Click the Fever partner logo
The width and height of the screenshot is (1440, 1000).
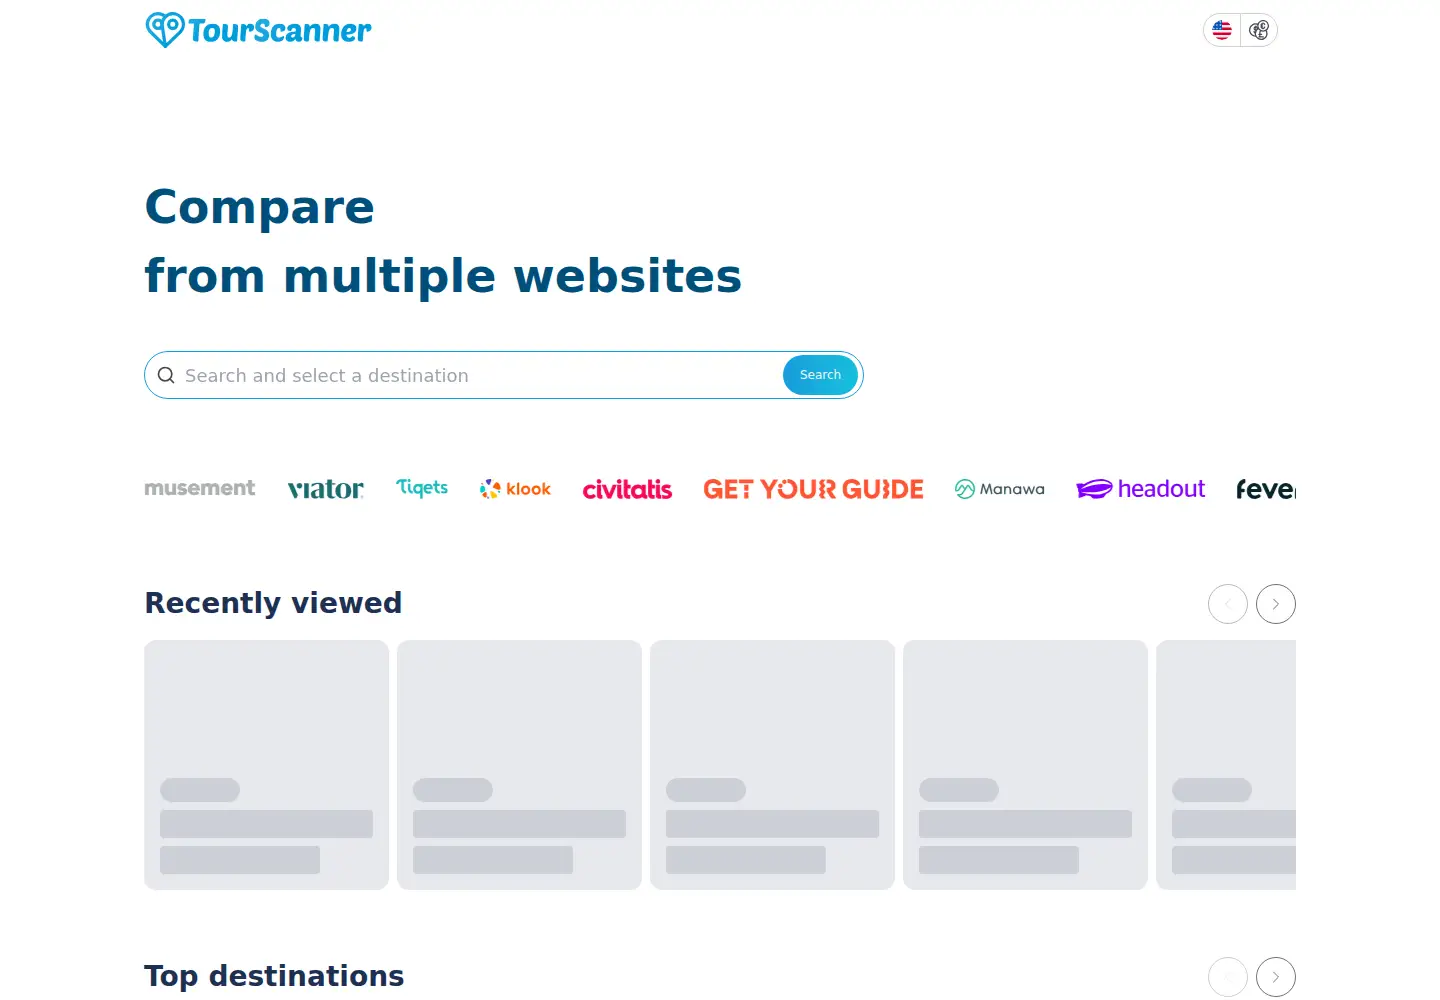(x=1266, y=489)
